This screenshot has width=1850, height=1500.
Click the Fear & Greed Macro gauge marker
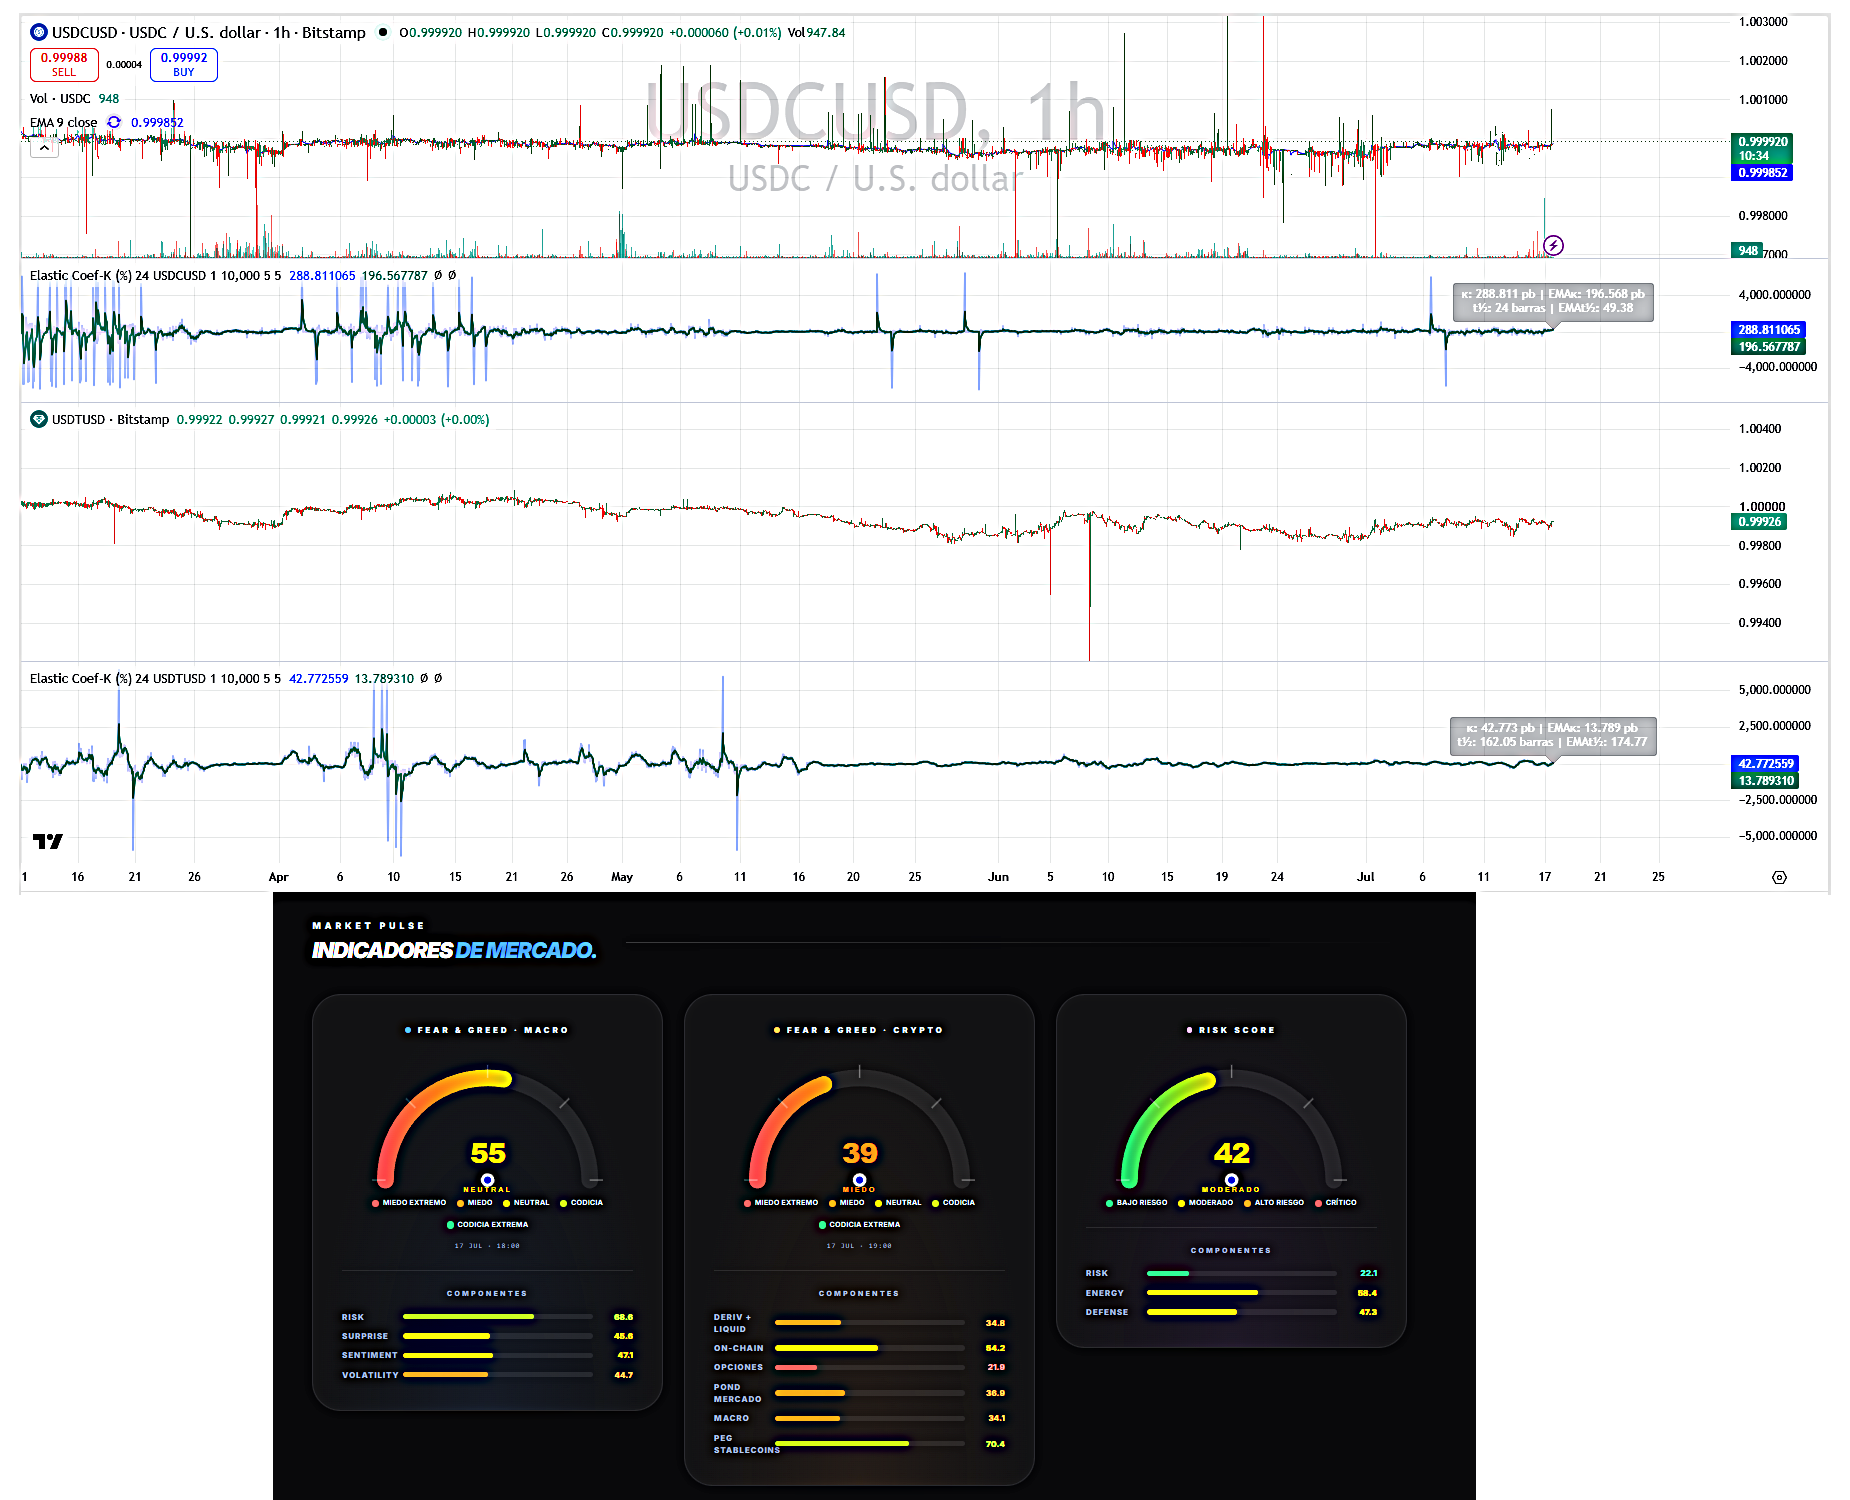(488, 1180)
